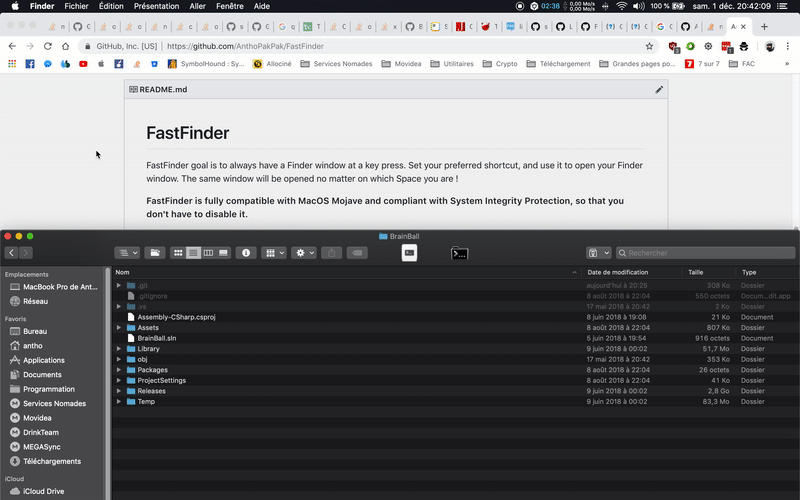800x500 pixels.
Task: Open Facebook bookmark icon in bookmarks bar
Action: coord(30,64)
